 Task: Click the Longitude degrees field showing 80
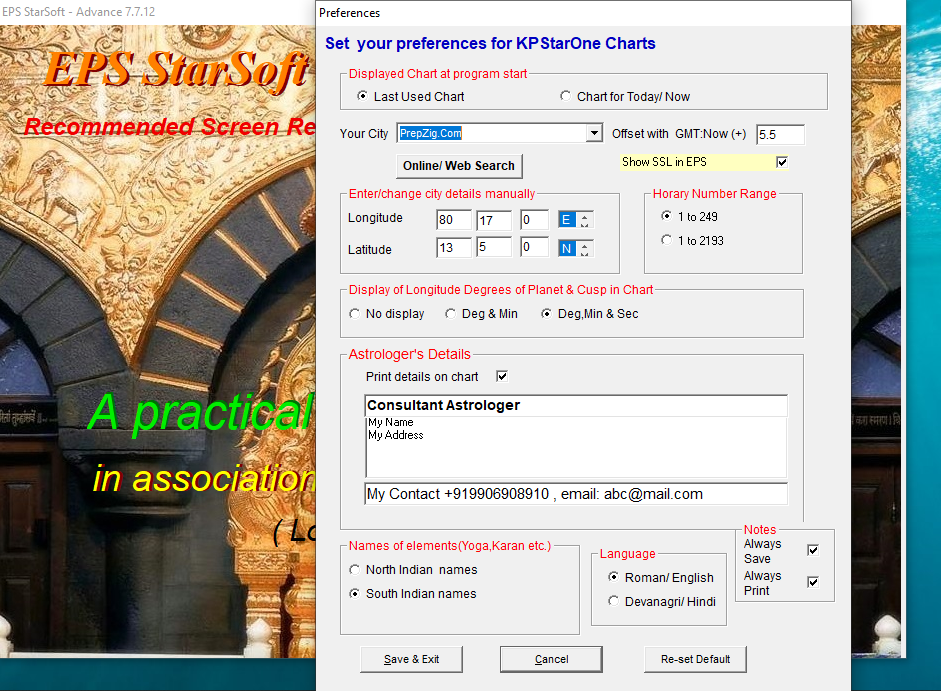(x=454, y=220)
